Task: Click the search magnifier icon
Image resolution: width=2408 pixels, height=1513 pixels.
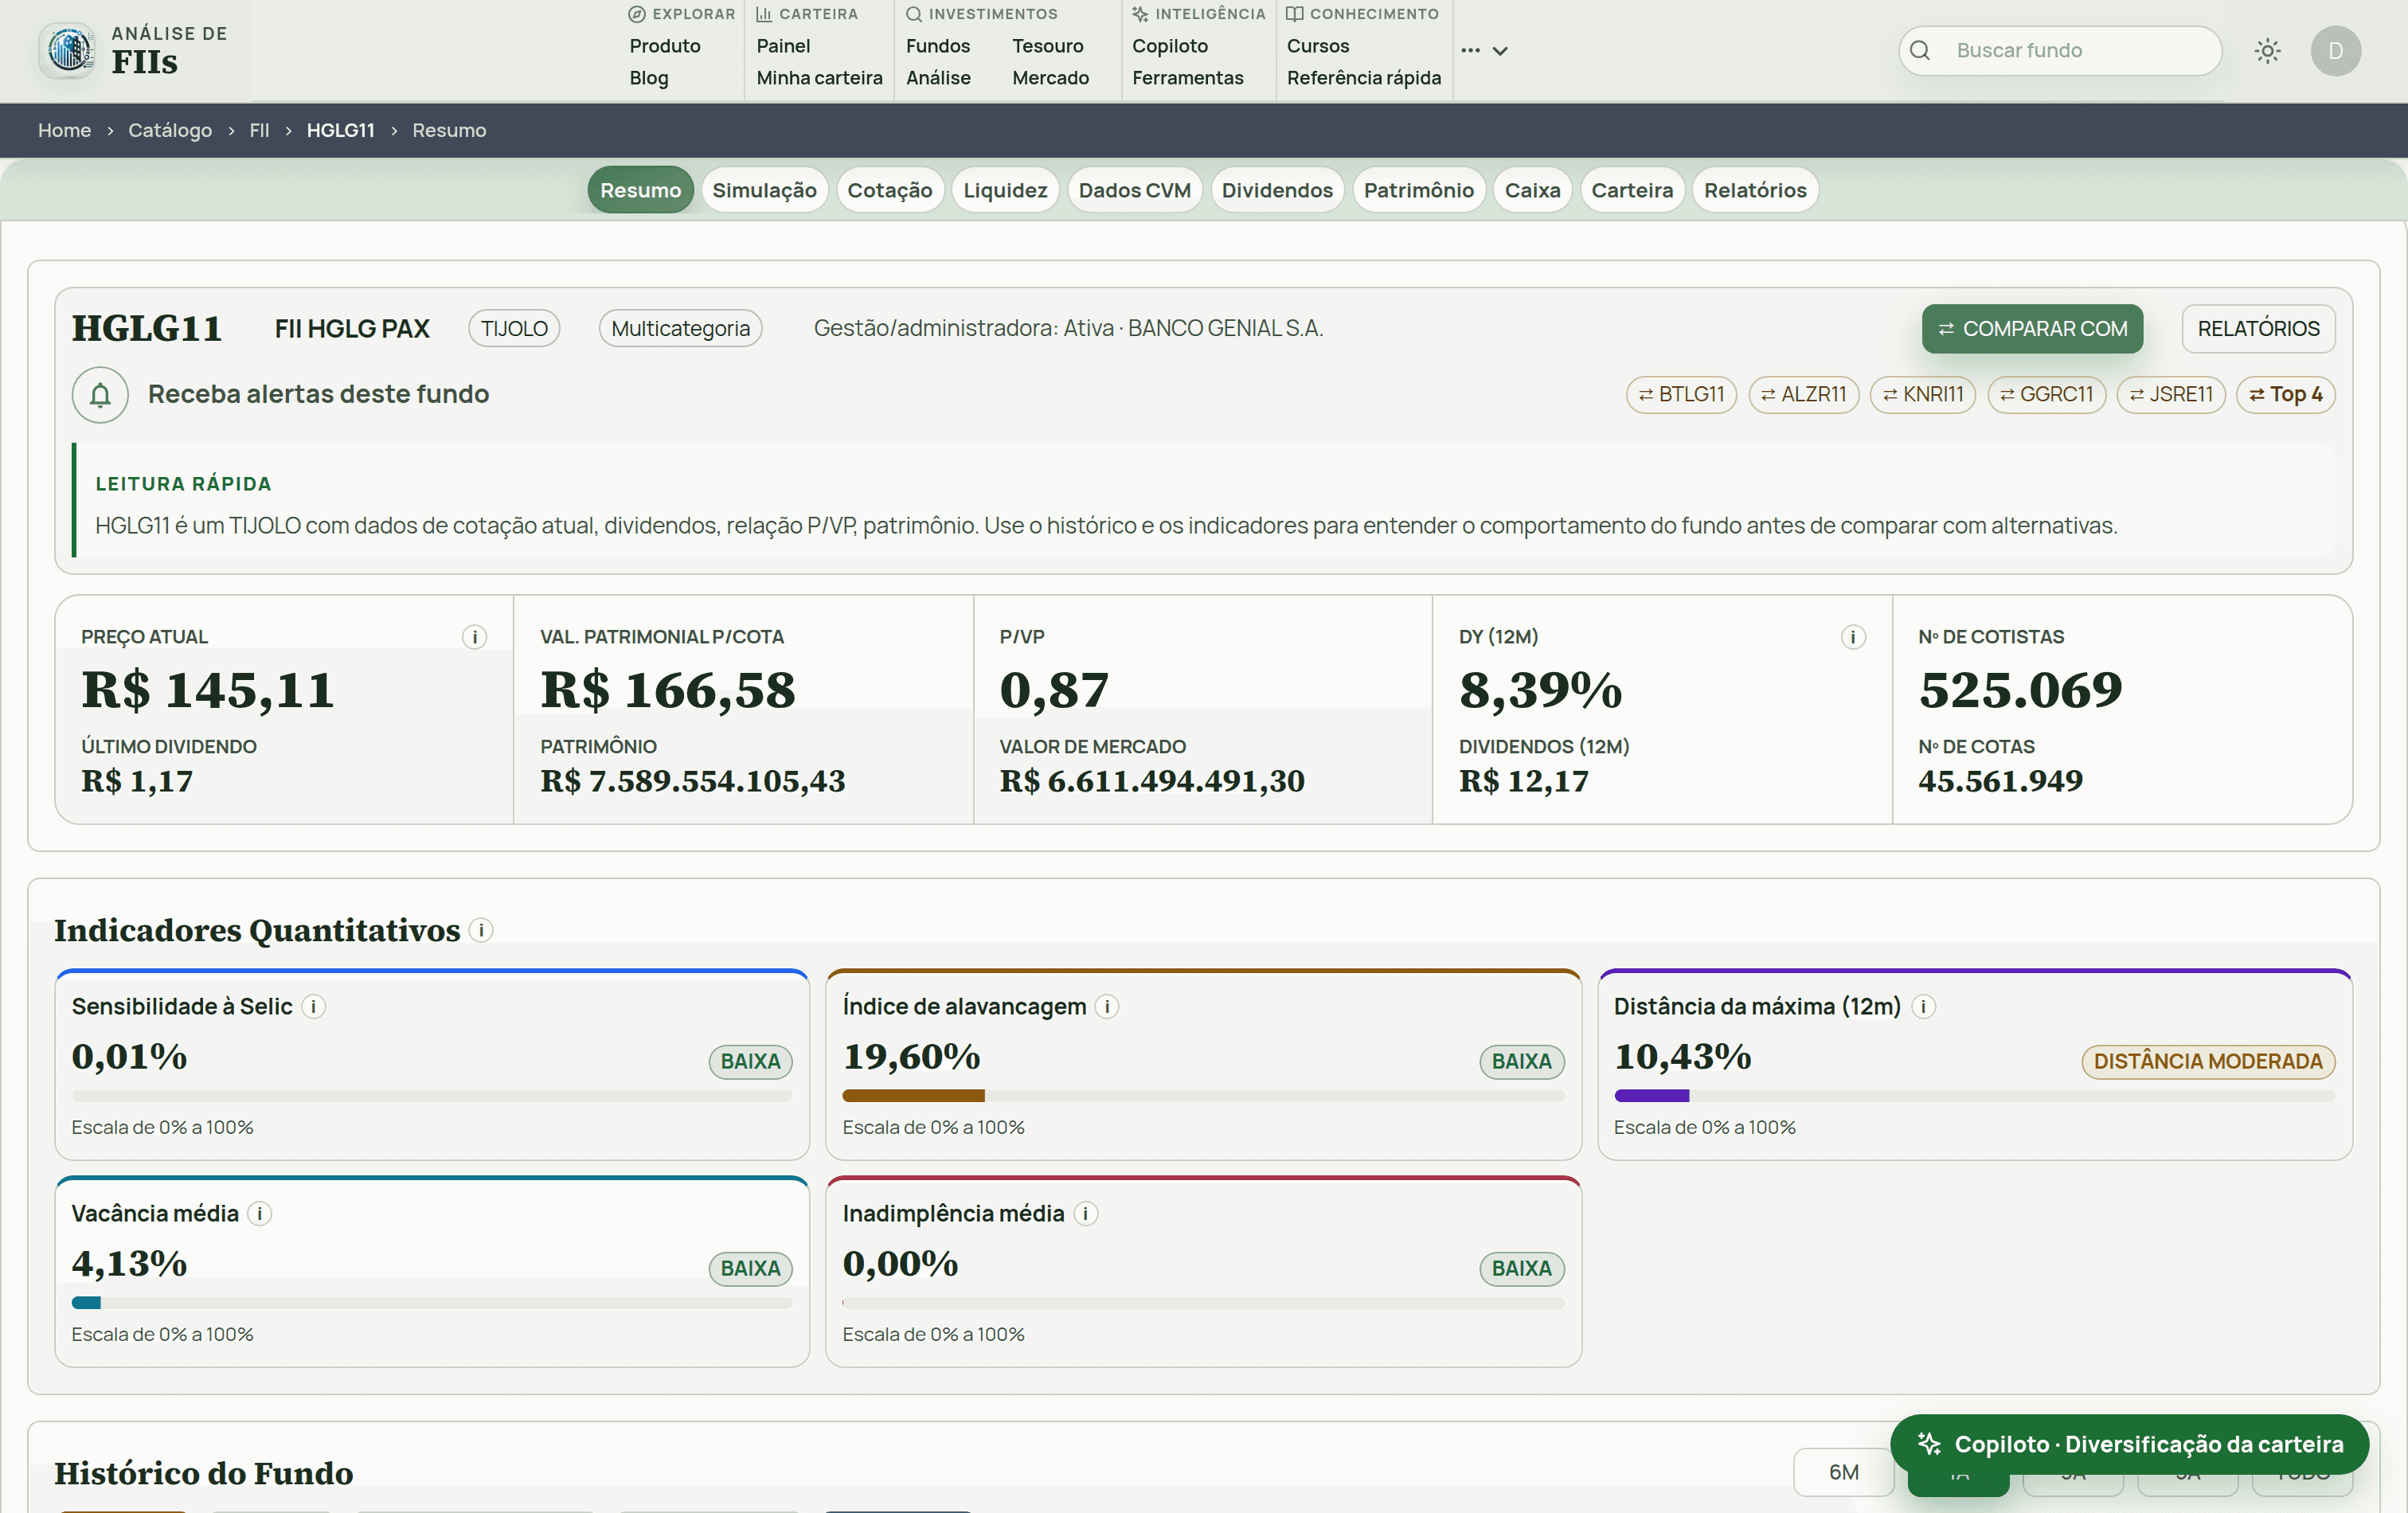Action: tap(1919, 50)
